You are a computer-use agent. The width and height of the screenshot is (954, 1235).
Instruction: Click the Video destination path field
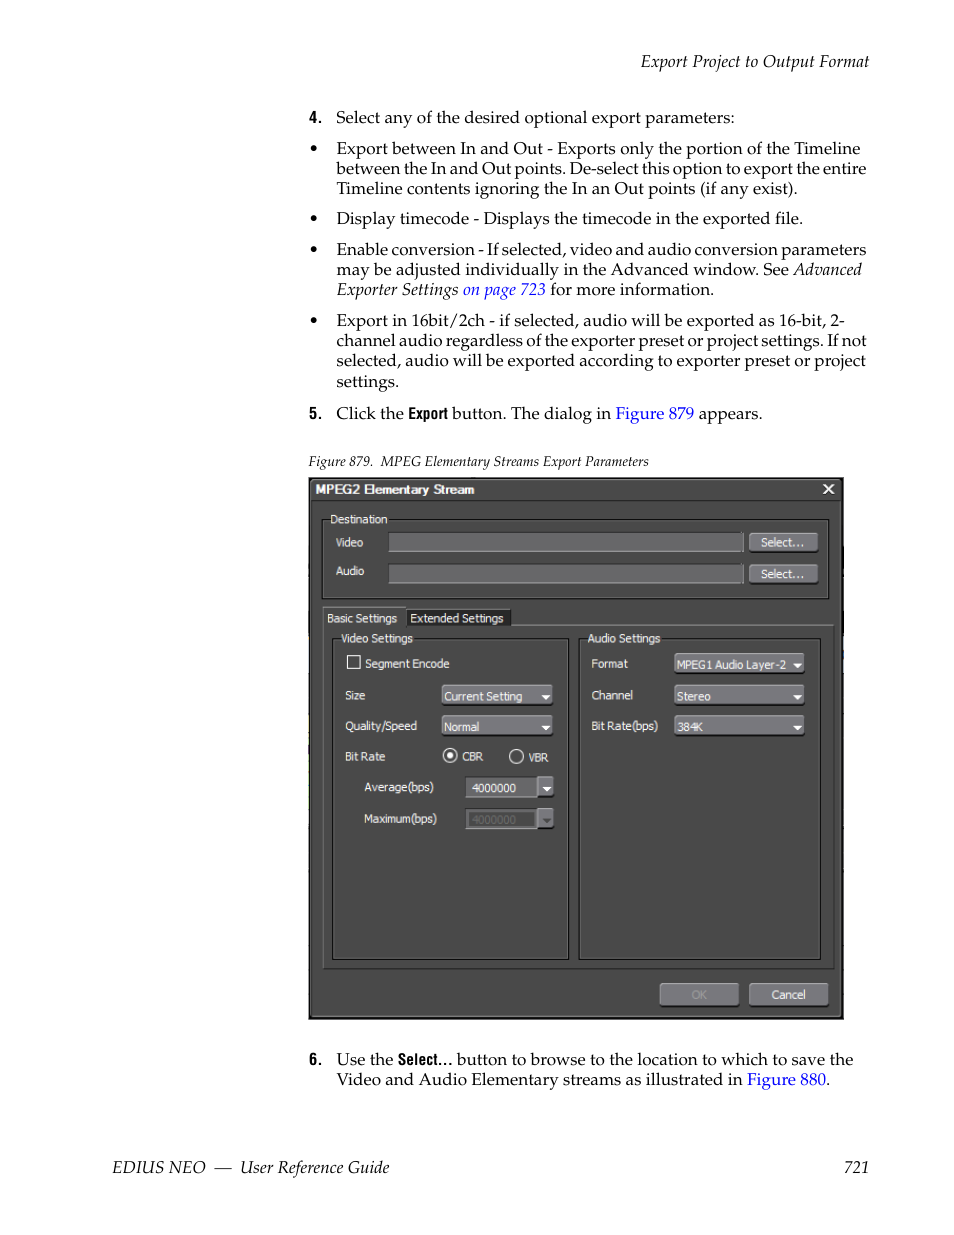565,542
